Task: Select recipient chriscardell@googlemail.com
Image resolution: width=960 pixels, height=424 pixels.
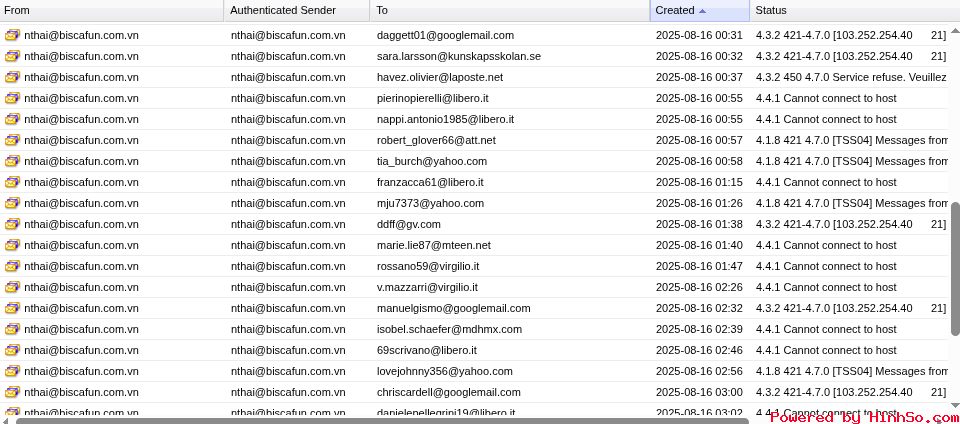Action: [449, 392]
